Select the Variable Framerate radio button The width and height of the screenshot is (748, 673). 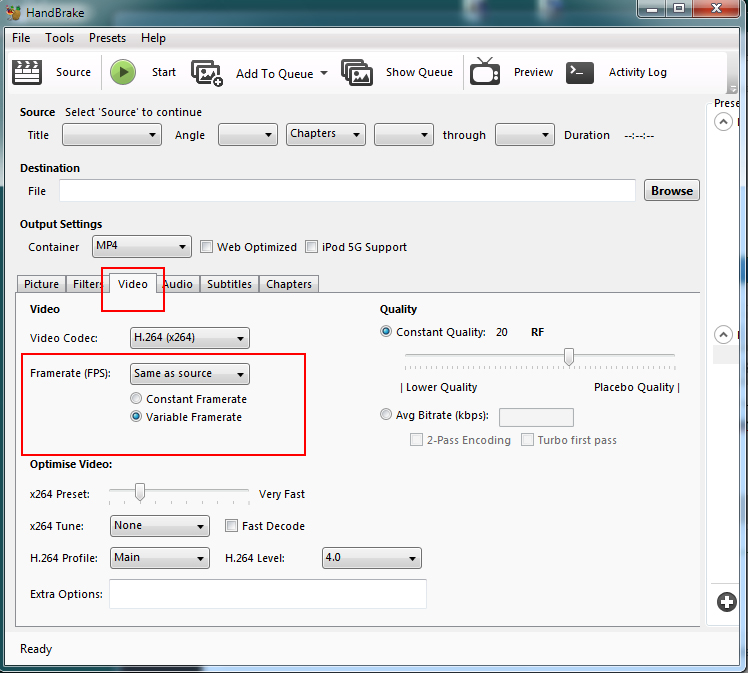click(x=136, y=416)
